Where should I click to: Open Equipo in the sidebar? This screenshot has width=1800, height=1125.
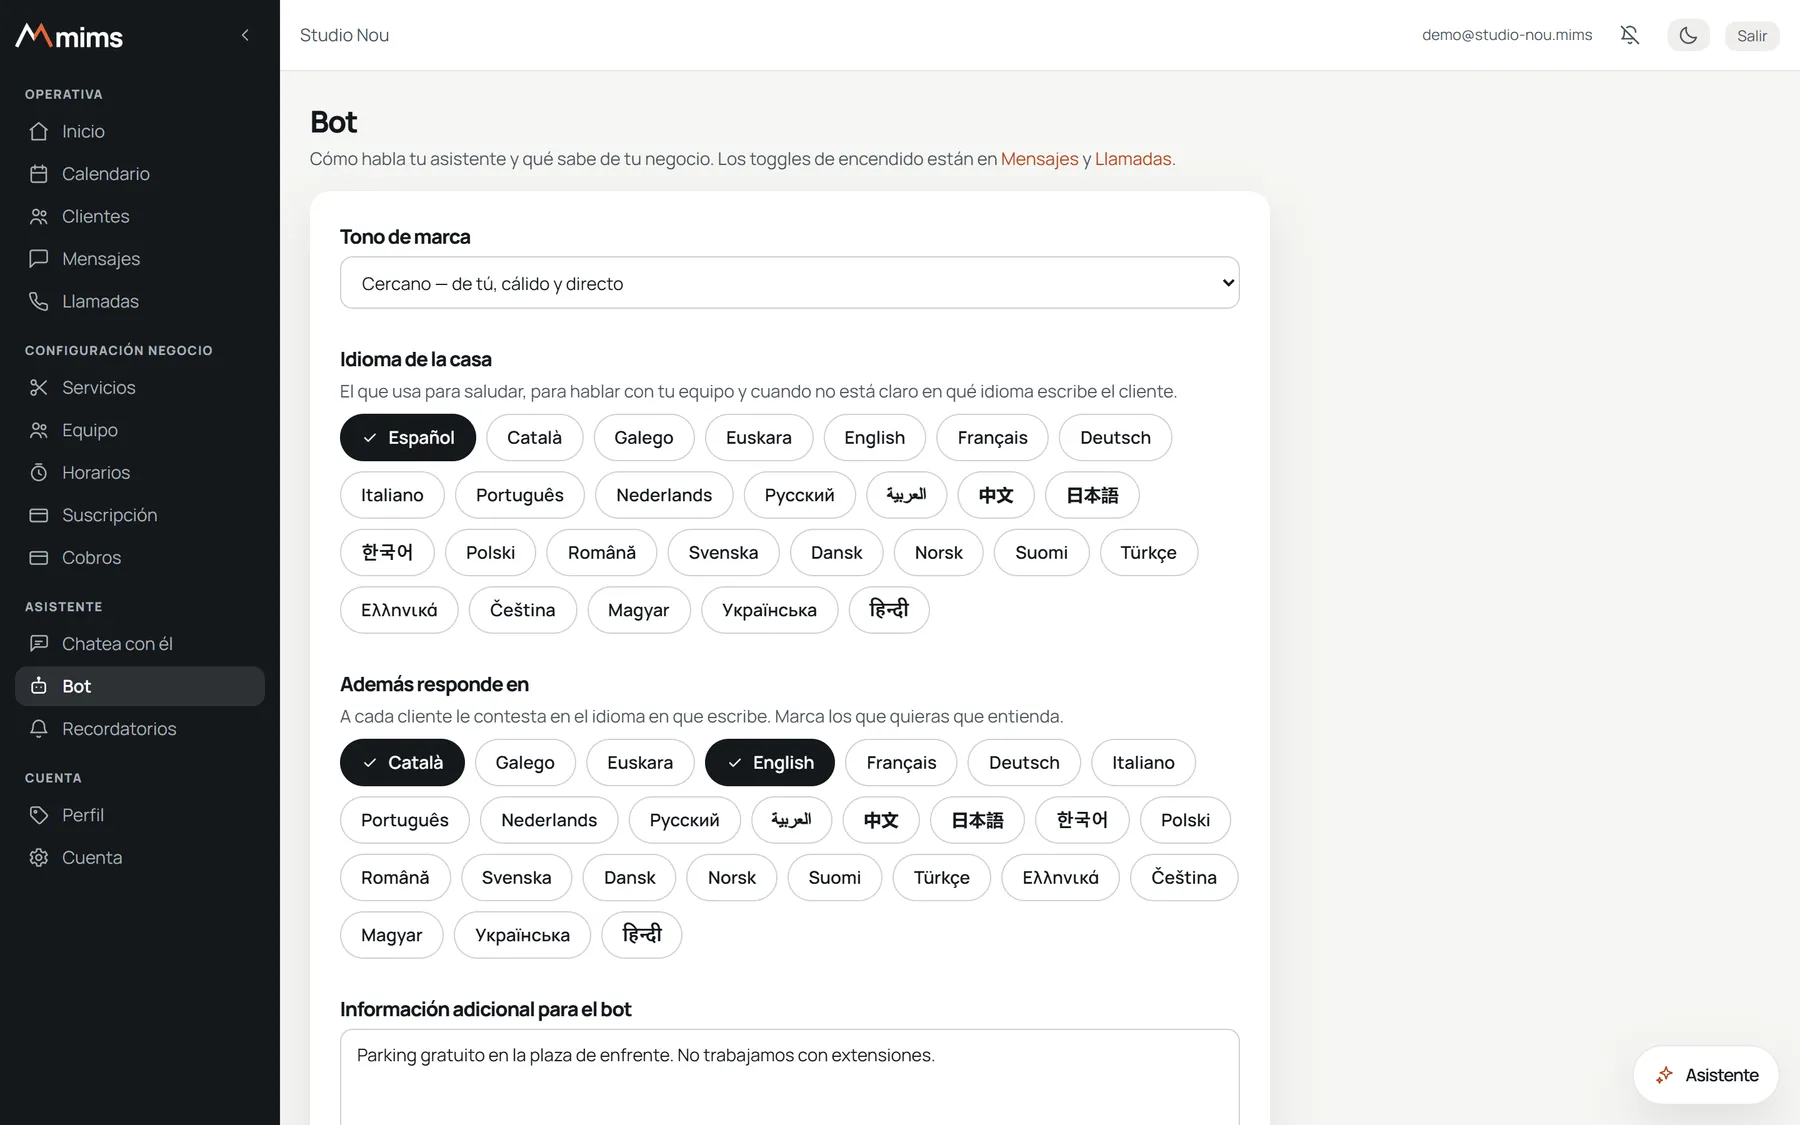140,430
